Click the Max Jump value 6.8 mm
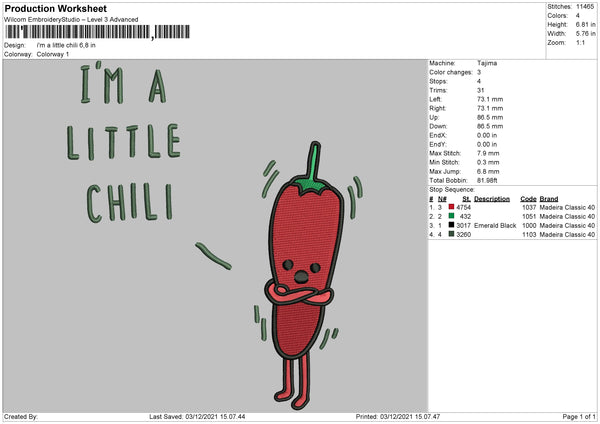600x424 pixels. coord(488,171)
